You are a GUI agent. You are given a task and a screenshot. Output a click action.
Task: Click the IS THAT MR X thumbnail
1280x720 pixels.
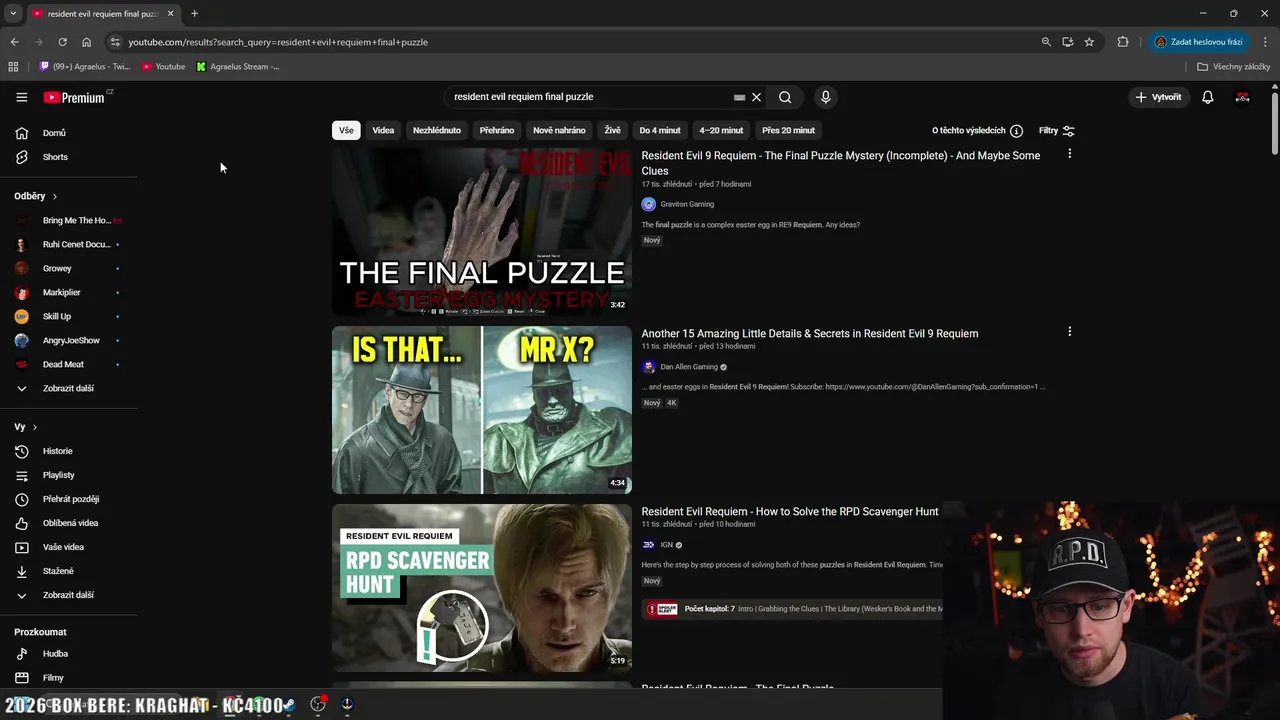482,410
